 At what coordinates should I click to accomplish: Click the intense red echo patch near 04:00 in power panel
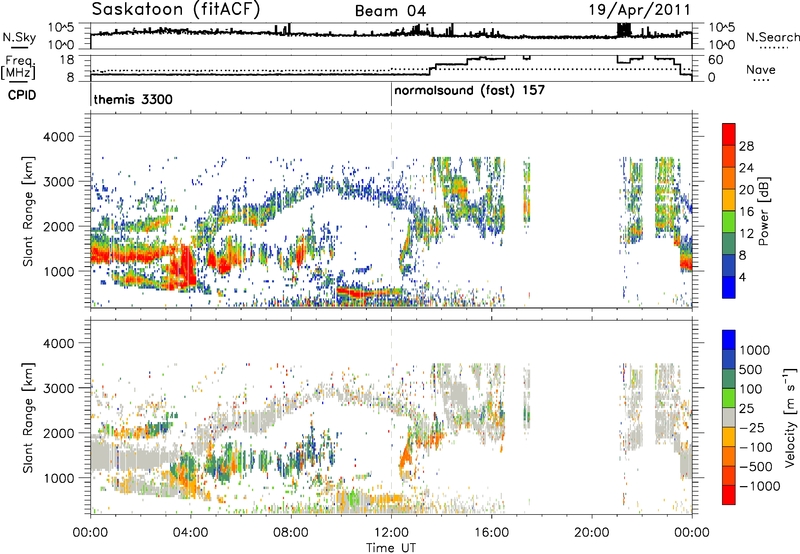pos(184,267)
